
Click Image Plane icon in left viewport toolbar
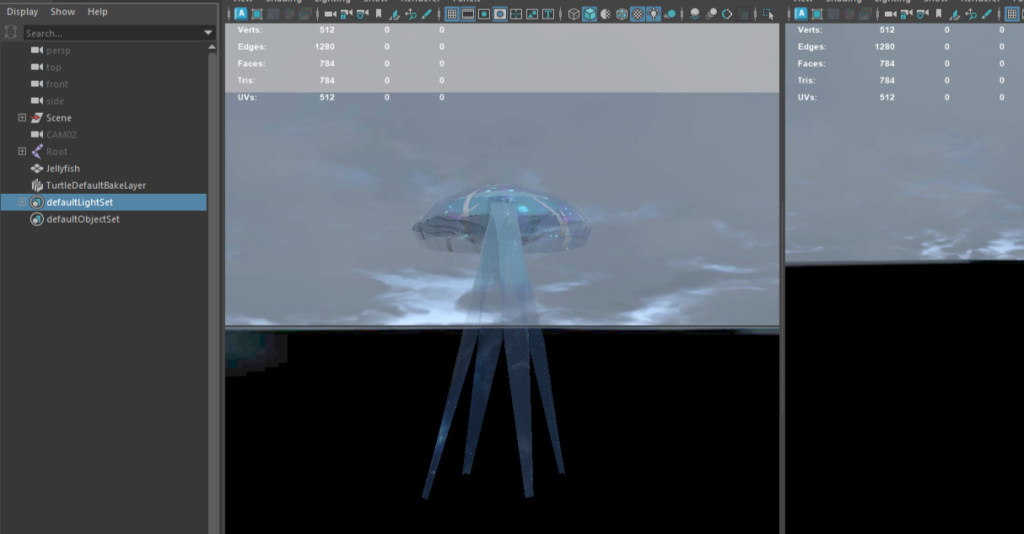tap(394, 14)
